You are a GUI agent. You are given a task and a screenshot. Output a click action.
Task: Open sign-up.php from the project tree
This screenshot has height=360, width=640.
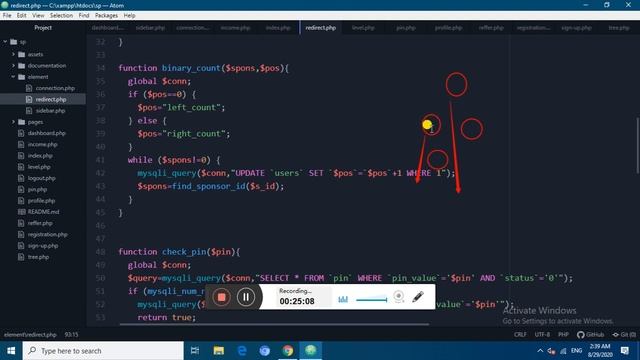pos(42,246)
